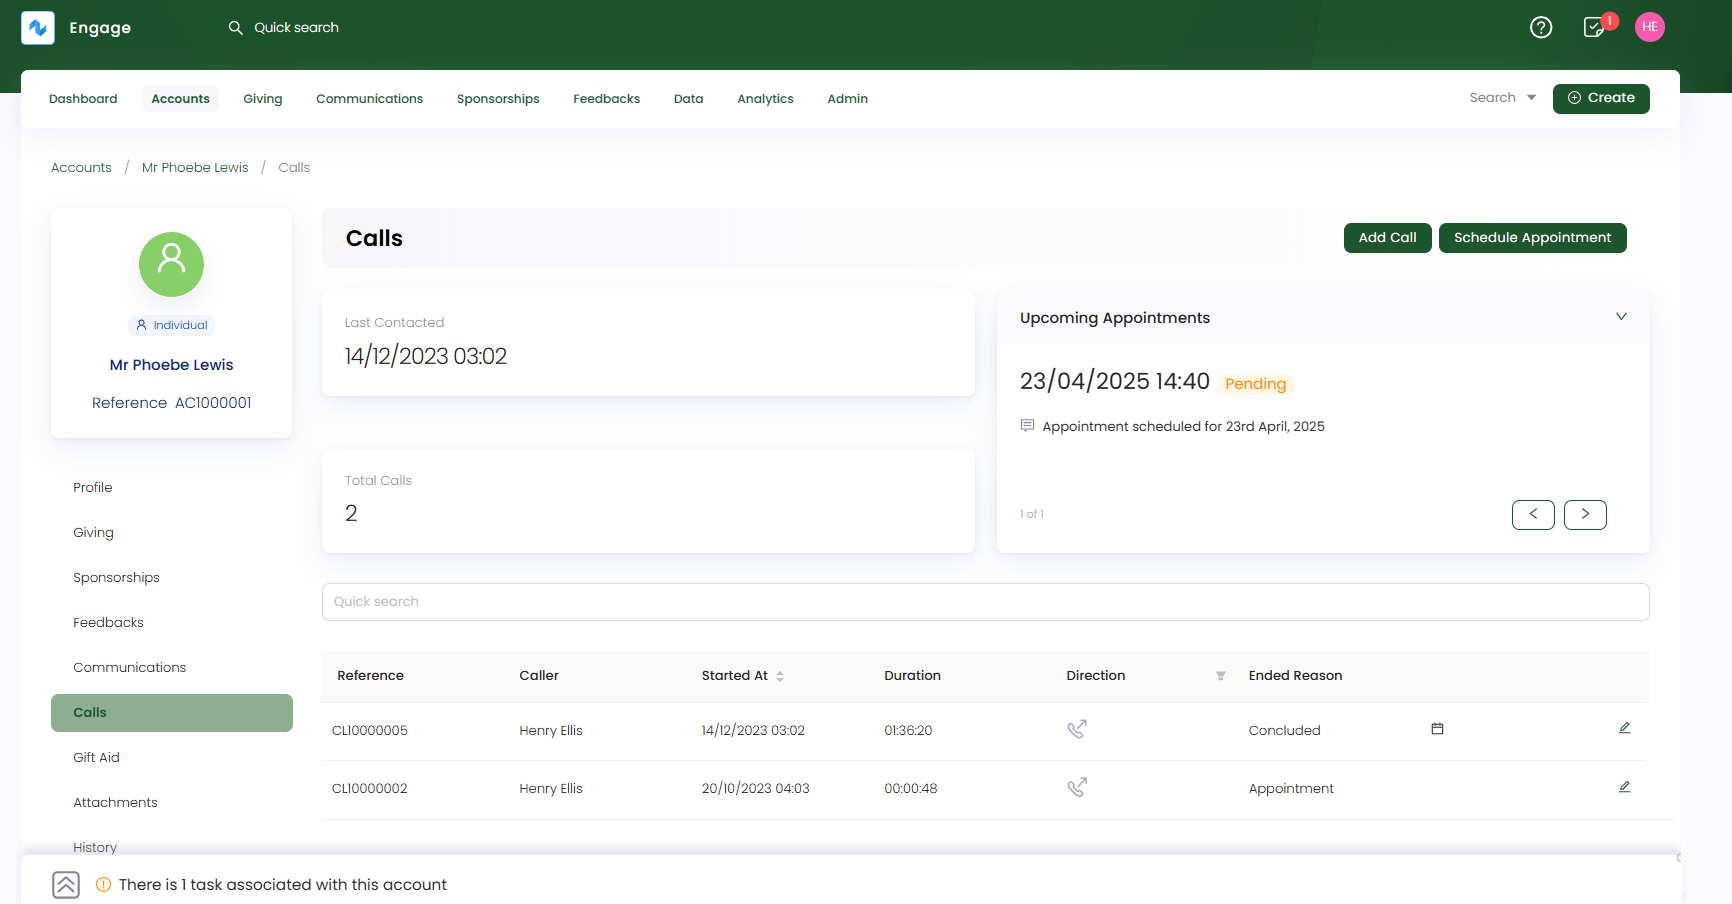Click the Caller column header
This screenshot has height=904, width=1732.
click(539, 676)
